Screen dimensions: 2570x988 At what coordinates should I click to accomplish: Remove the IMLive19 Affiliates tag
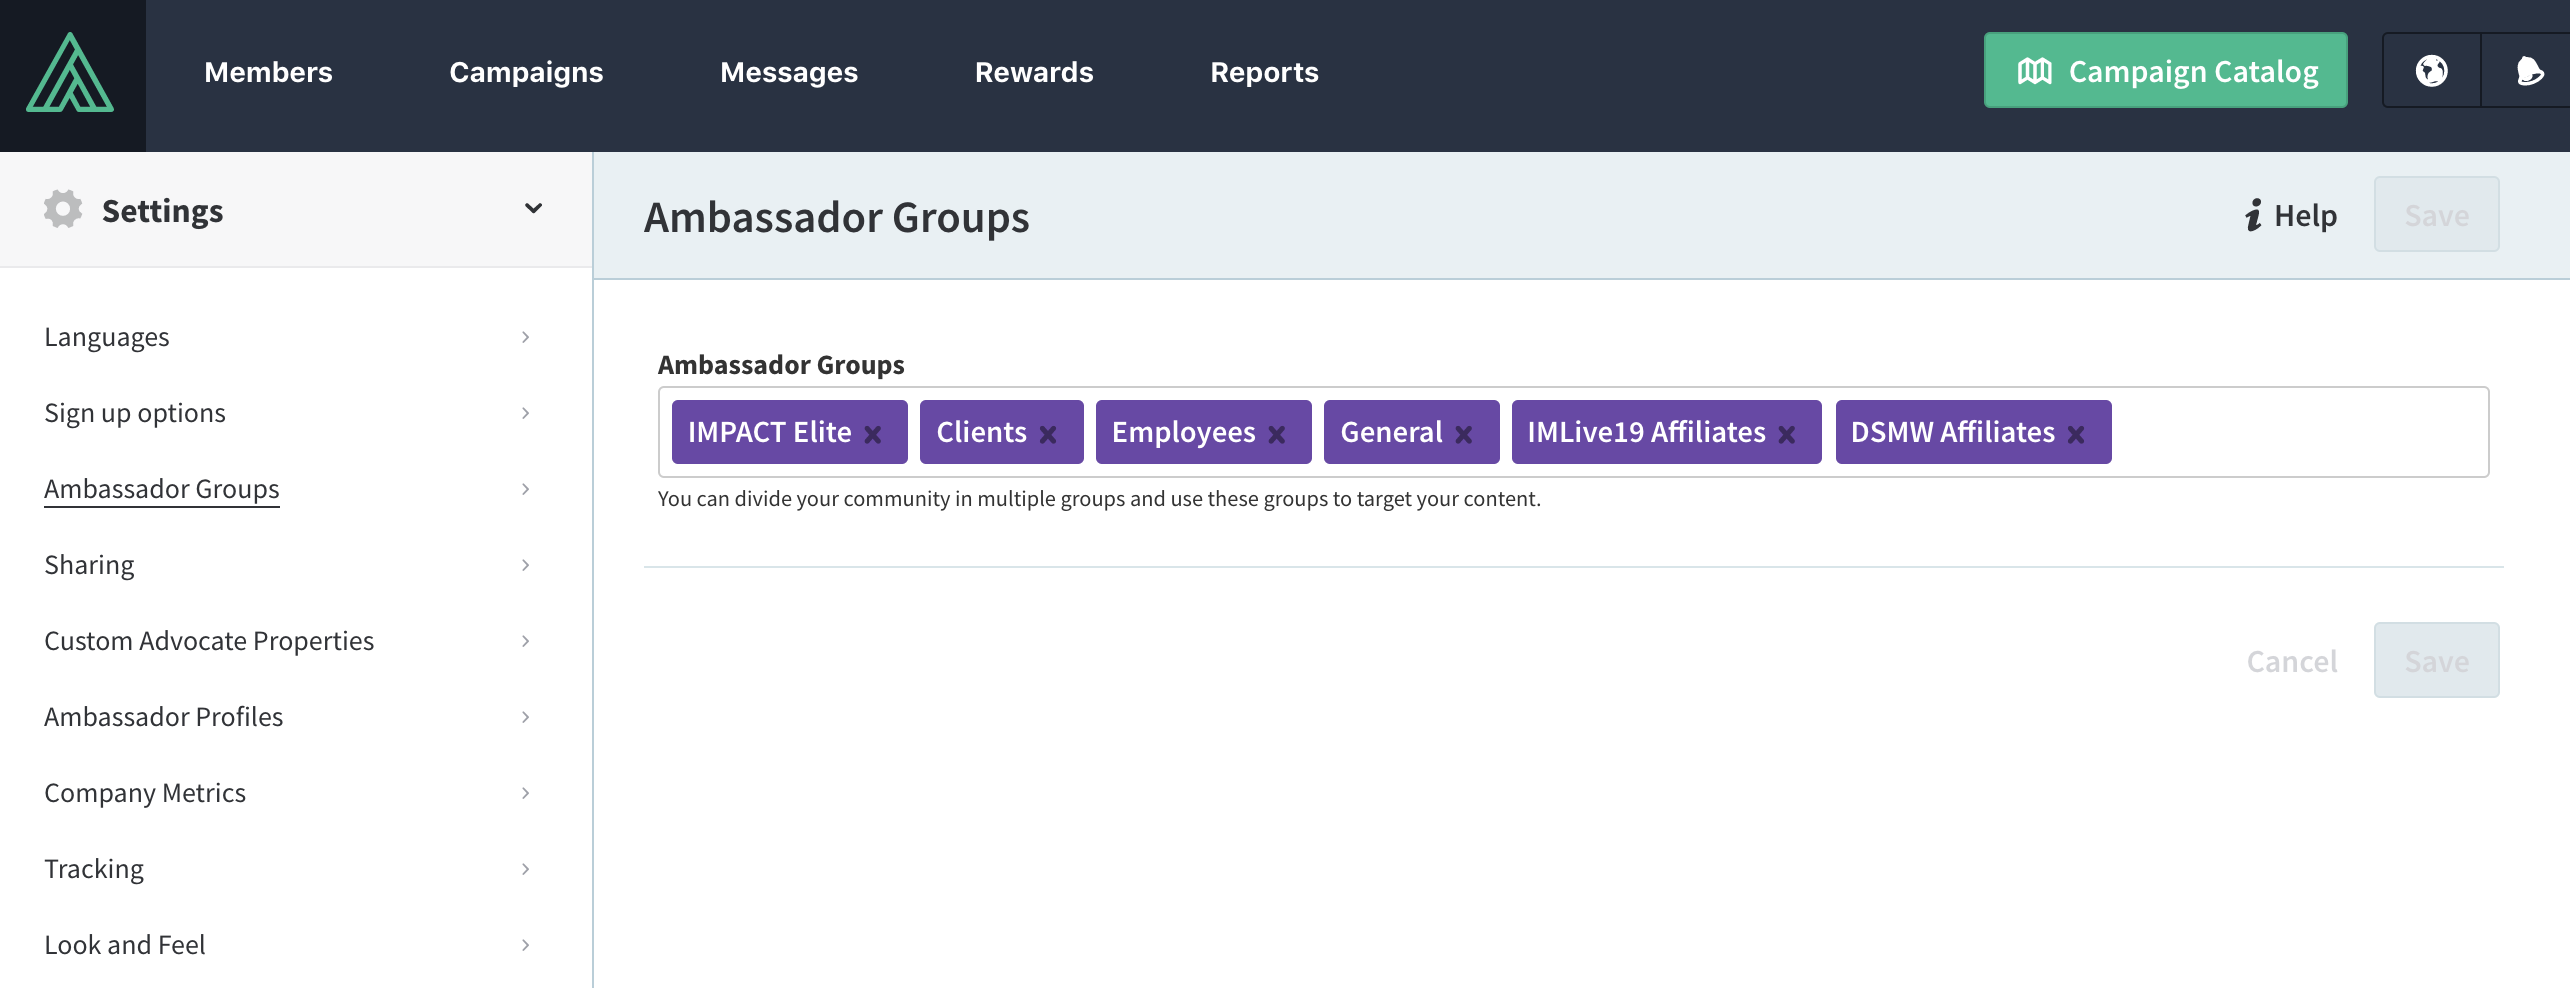[1787, 434]
